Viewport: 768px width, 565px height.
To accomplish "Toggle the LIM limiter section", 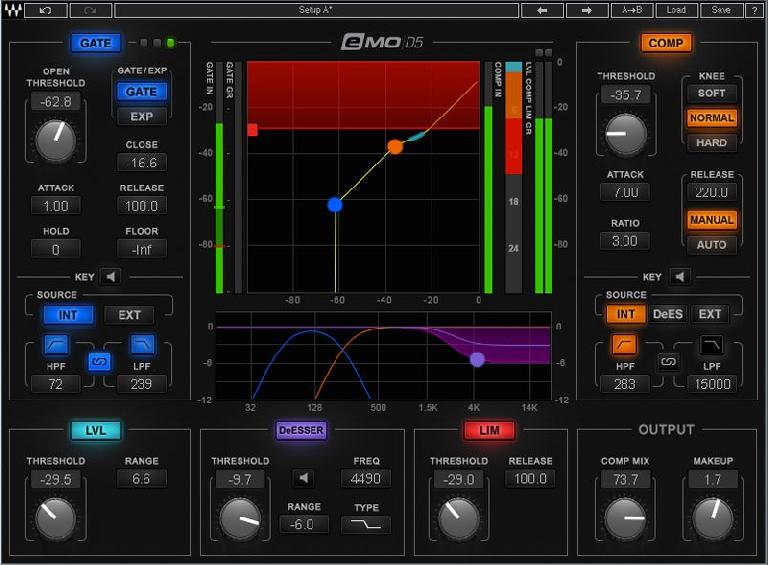I will (x=489, y=430).
